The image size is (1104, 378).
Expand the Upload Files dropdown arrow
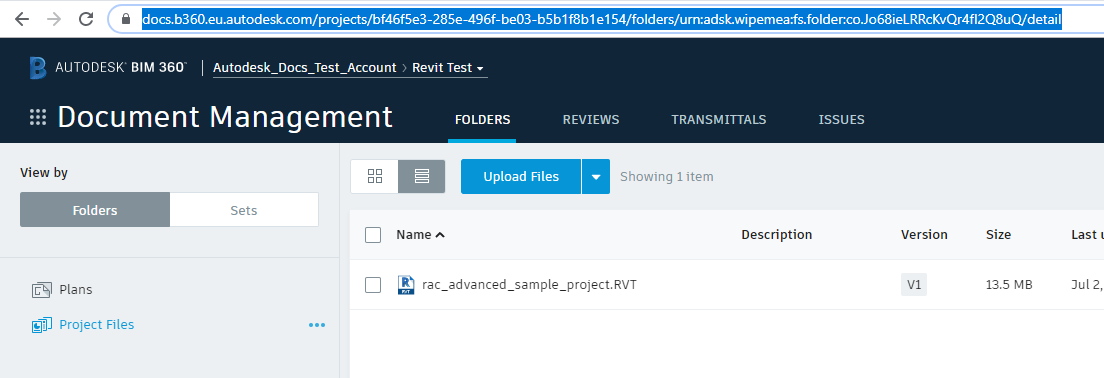point(596,177)
